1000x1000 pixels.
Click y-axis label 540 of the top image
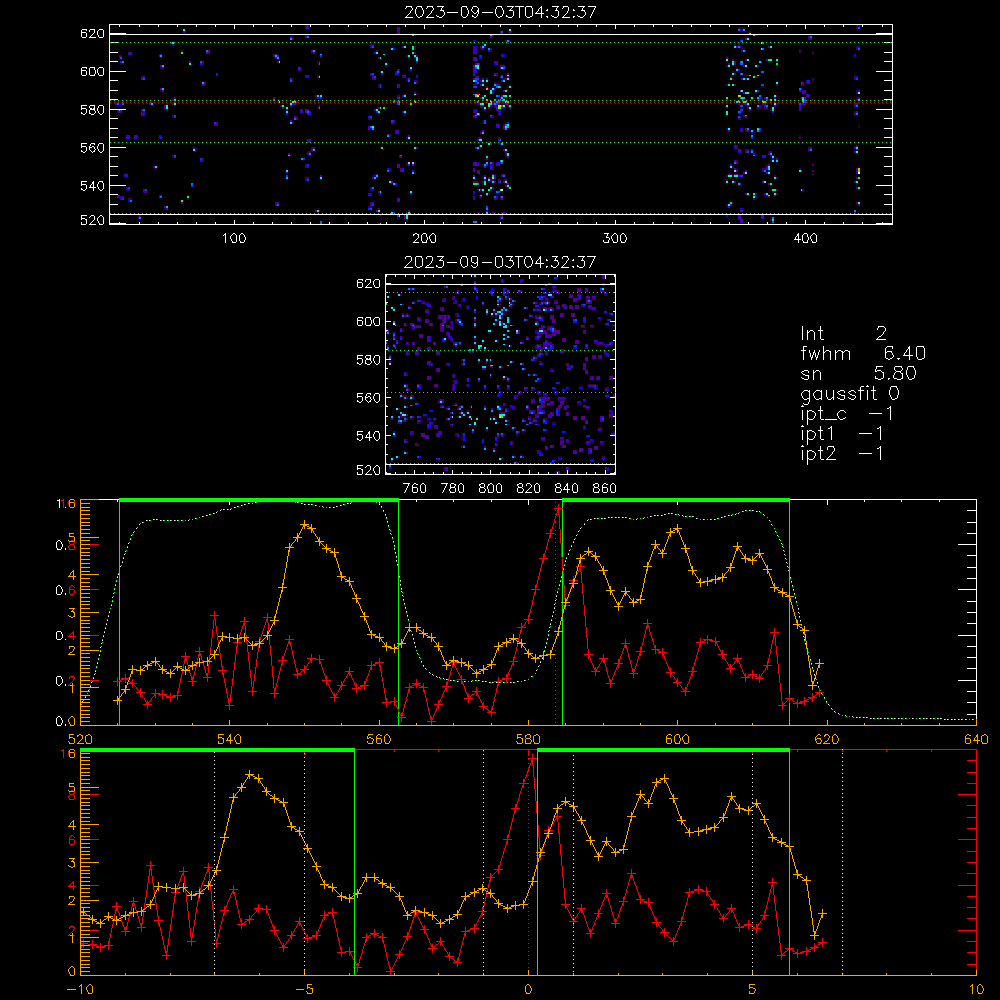pos(92,186)
